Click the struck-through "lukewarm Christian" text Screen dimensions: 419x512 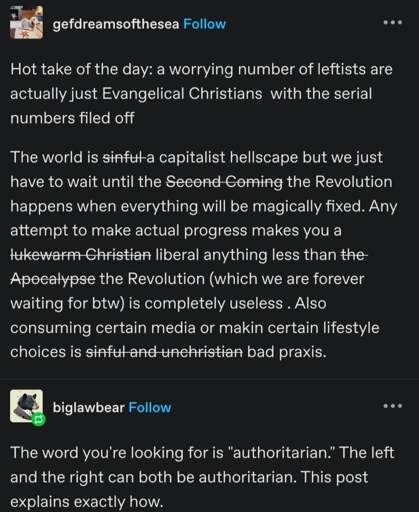(81, 255)
